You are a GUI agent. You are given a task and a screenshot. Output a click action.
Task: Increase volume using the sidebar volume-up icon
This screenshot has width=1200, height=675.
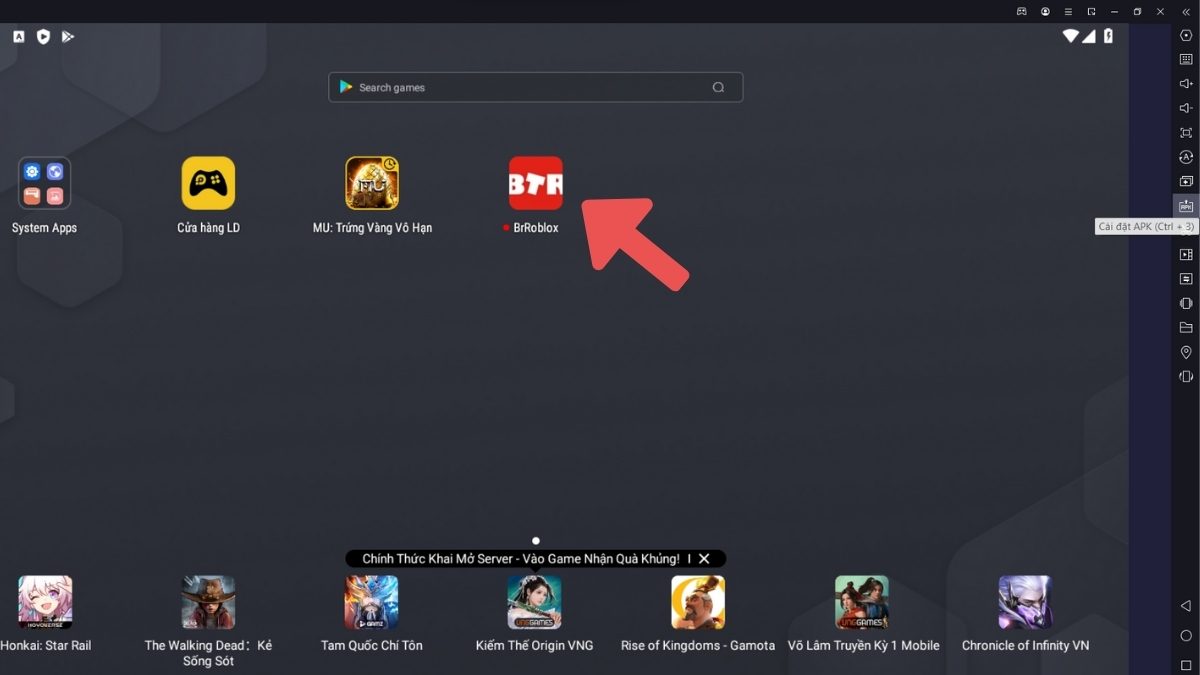(1185, 82)
